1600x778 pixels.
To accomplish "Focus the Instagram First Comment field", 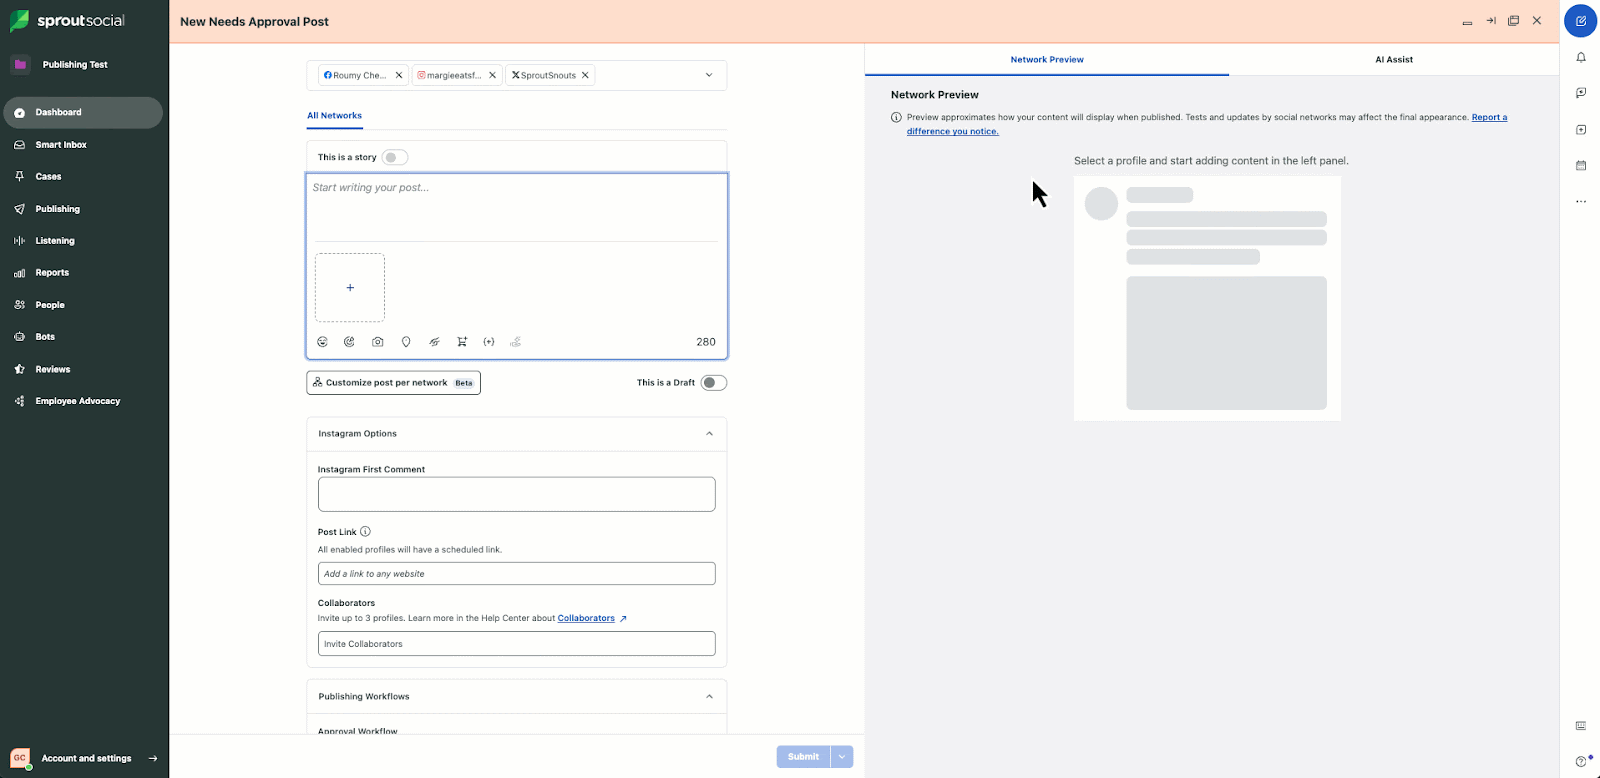I will 517,494.
